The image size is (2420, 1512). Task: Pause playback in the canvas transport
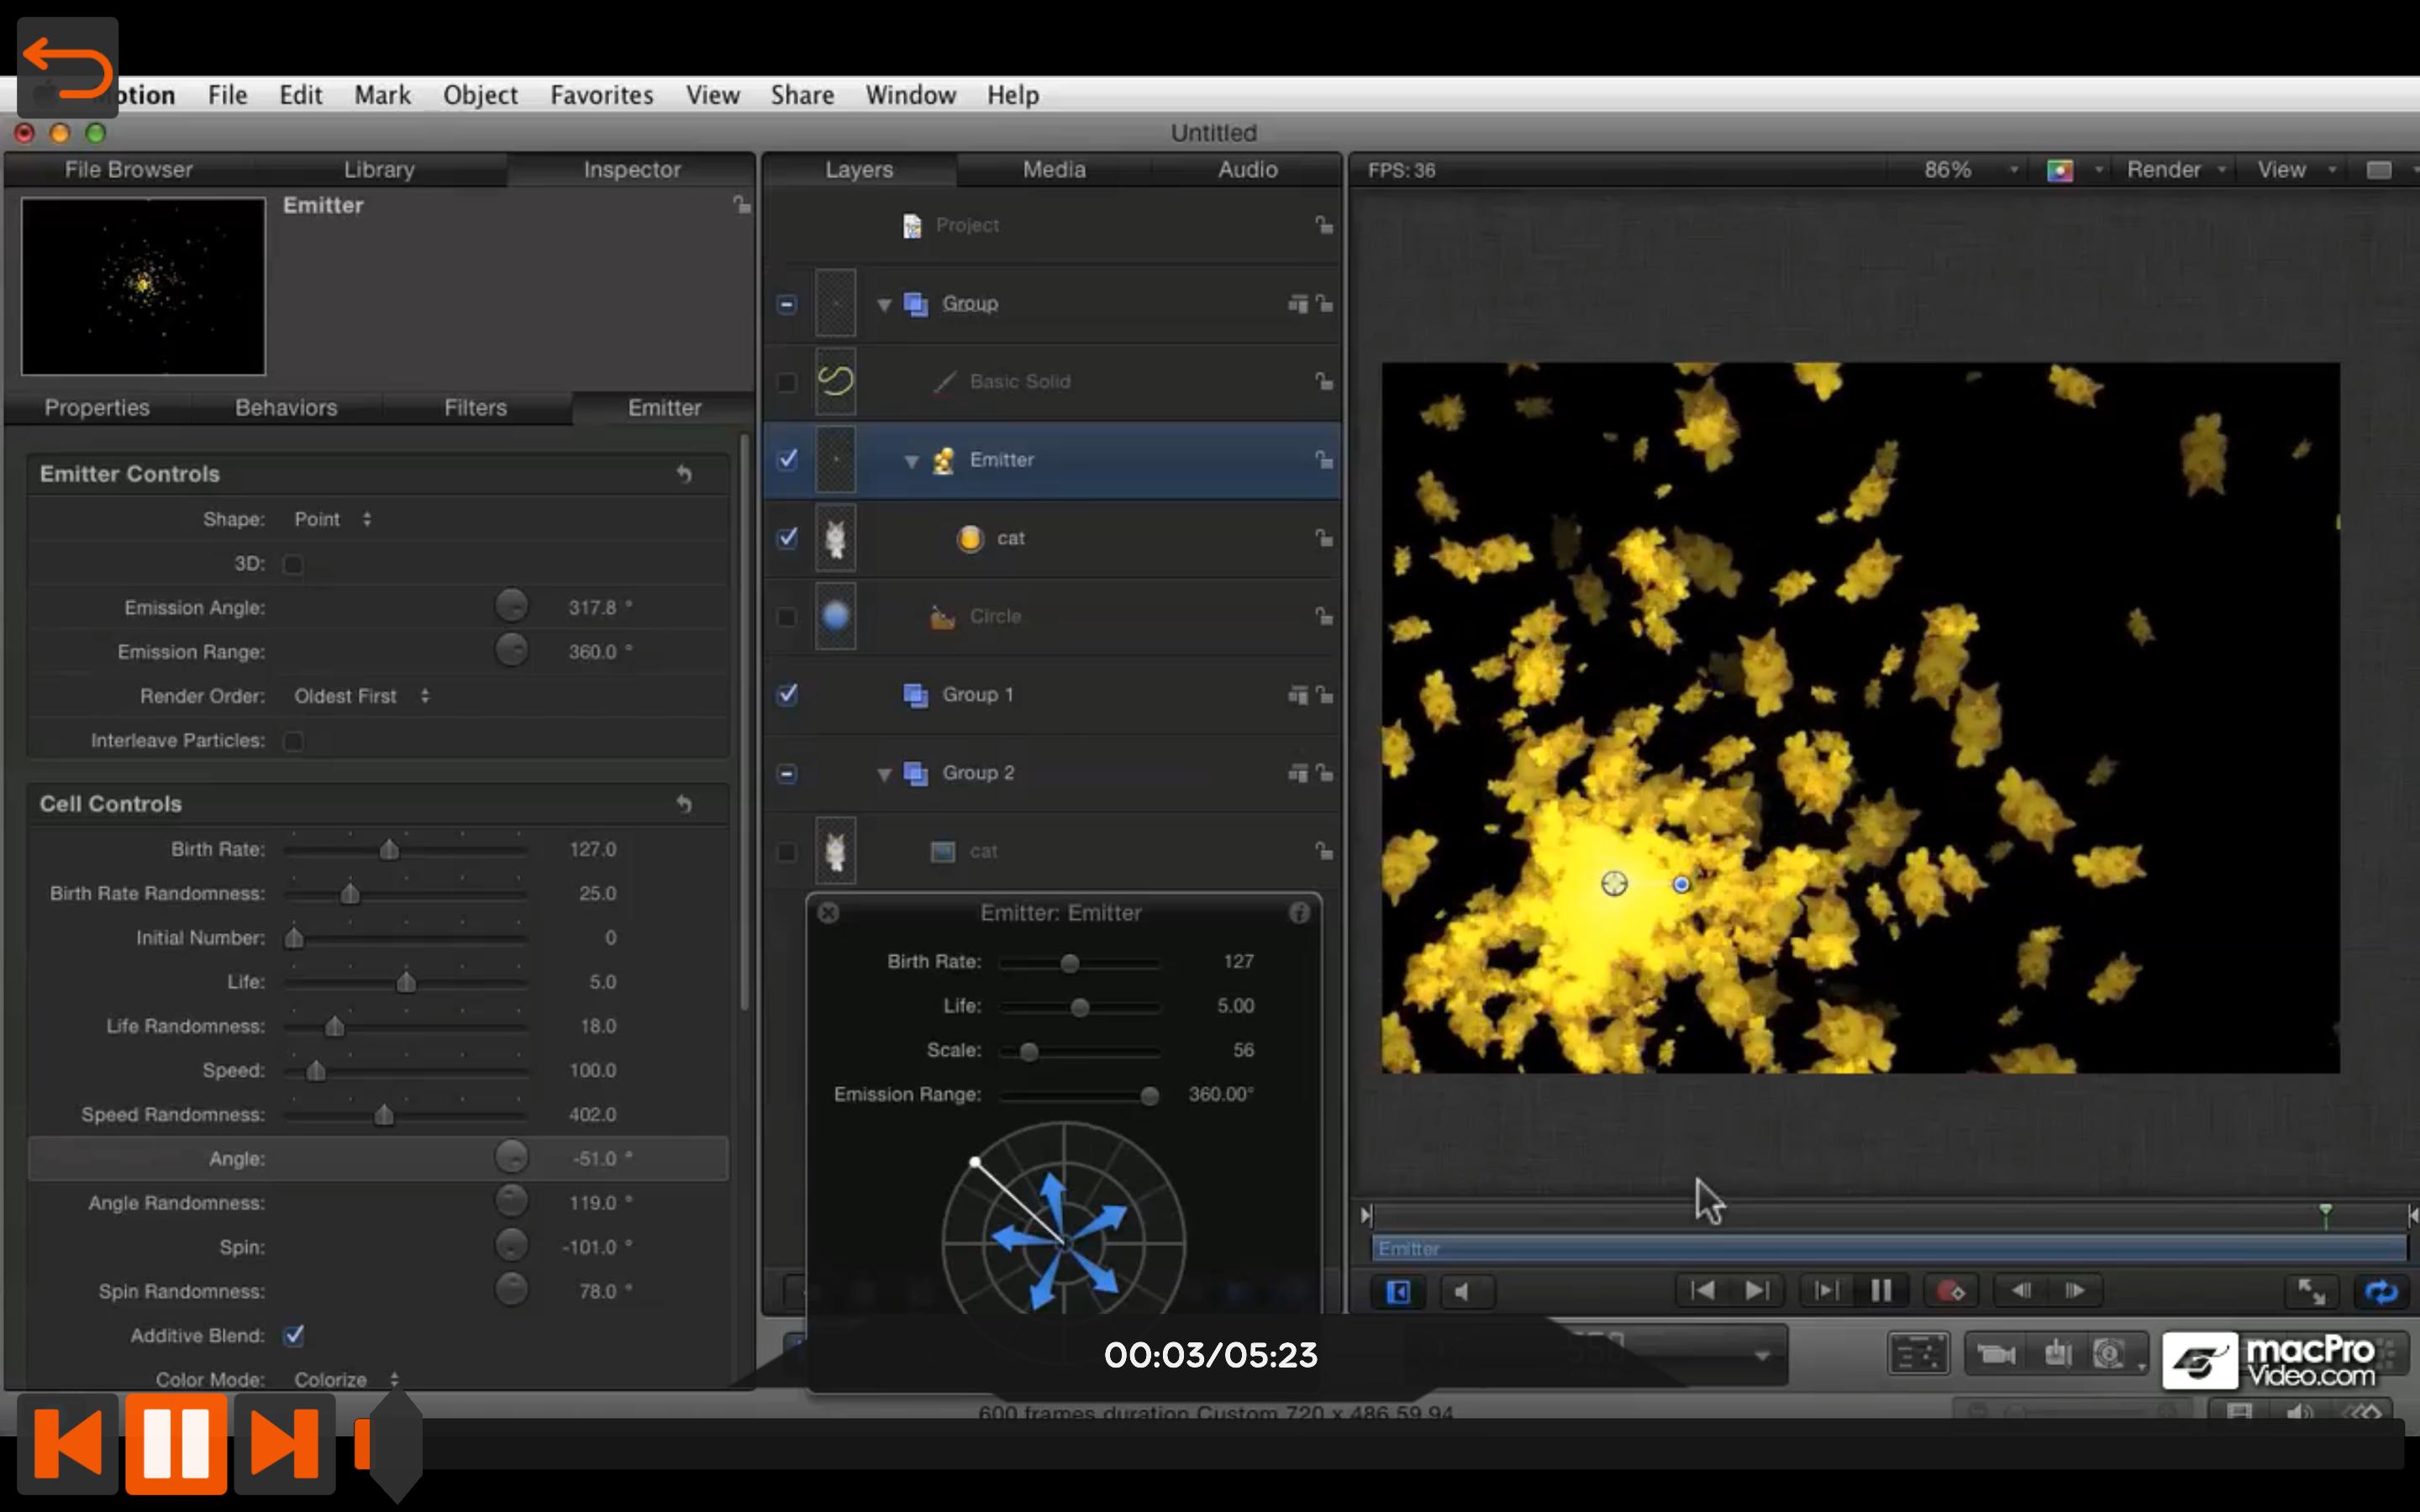[x=1881, y=1291]
